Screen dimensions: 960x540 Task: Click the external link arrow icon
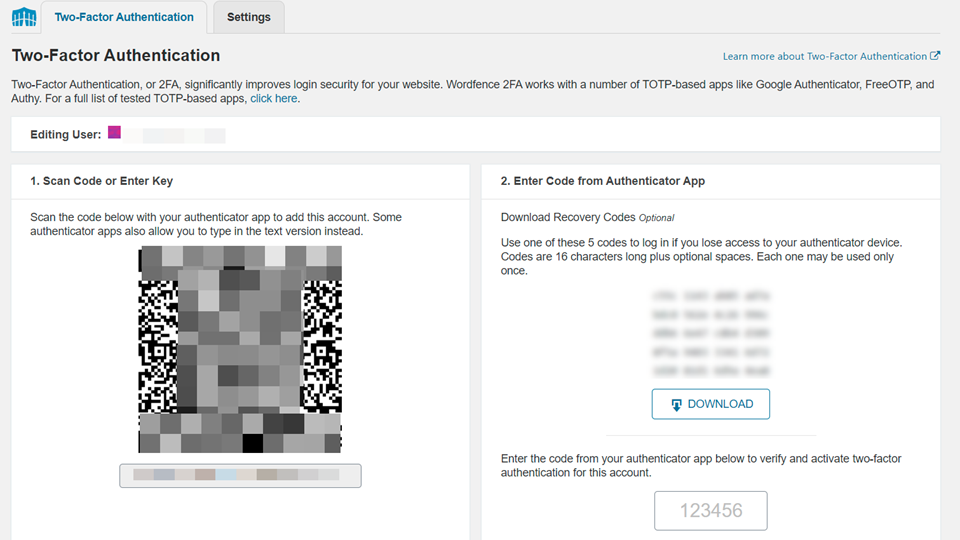pos(935,57)
